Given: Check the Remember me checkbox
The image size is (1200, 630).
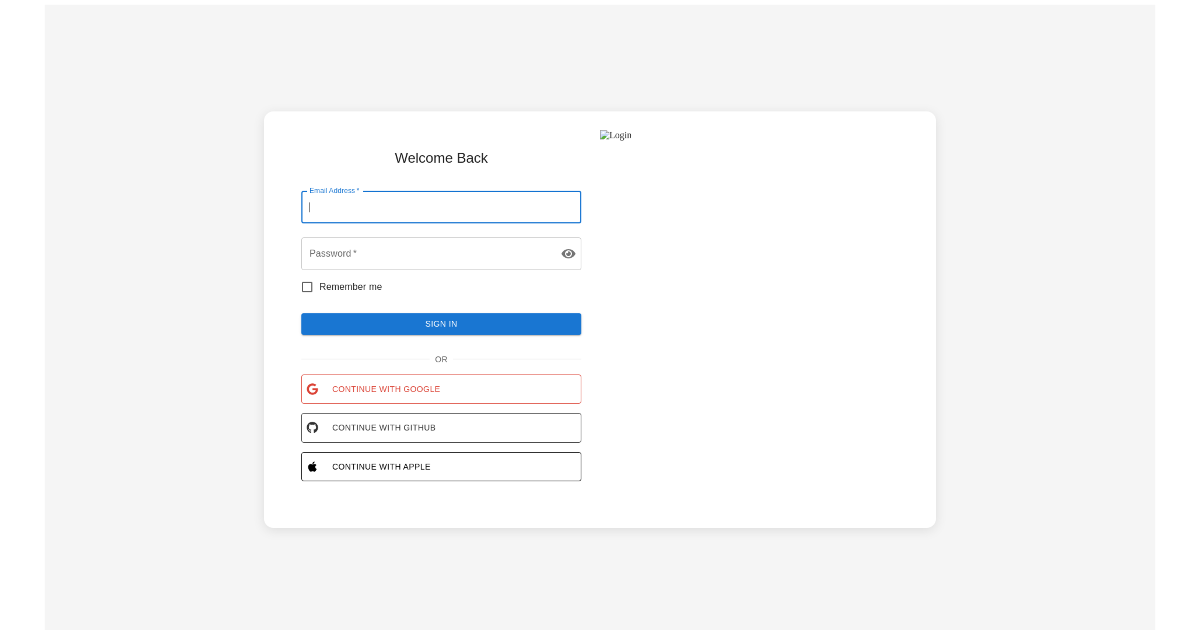Looking at the screenshot, I should tap(307, 287).
